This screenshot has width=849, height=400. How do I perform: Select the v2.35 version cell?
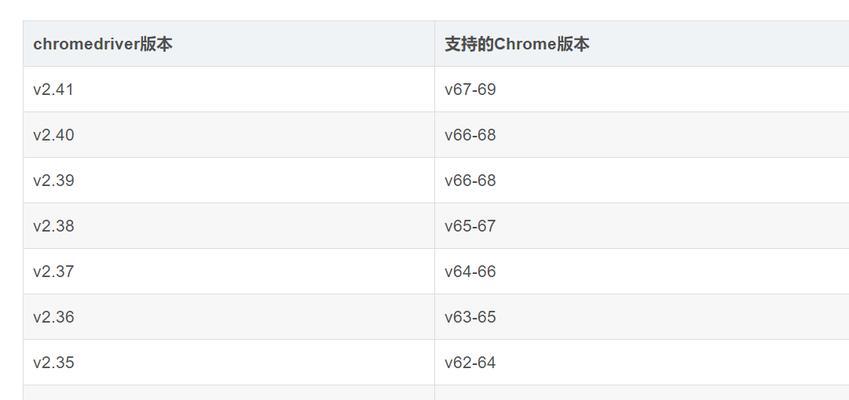click(228, 362)
